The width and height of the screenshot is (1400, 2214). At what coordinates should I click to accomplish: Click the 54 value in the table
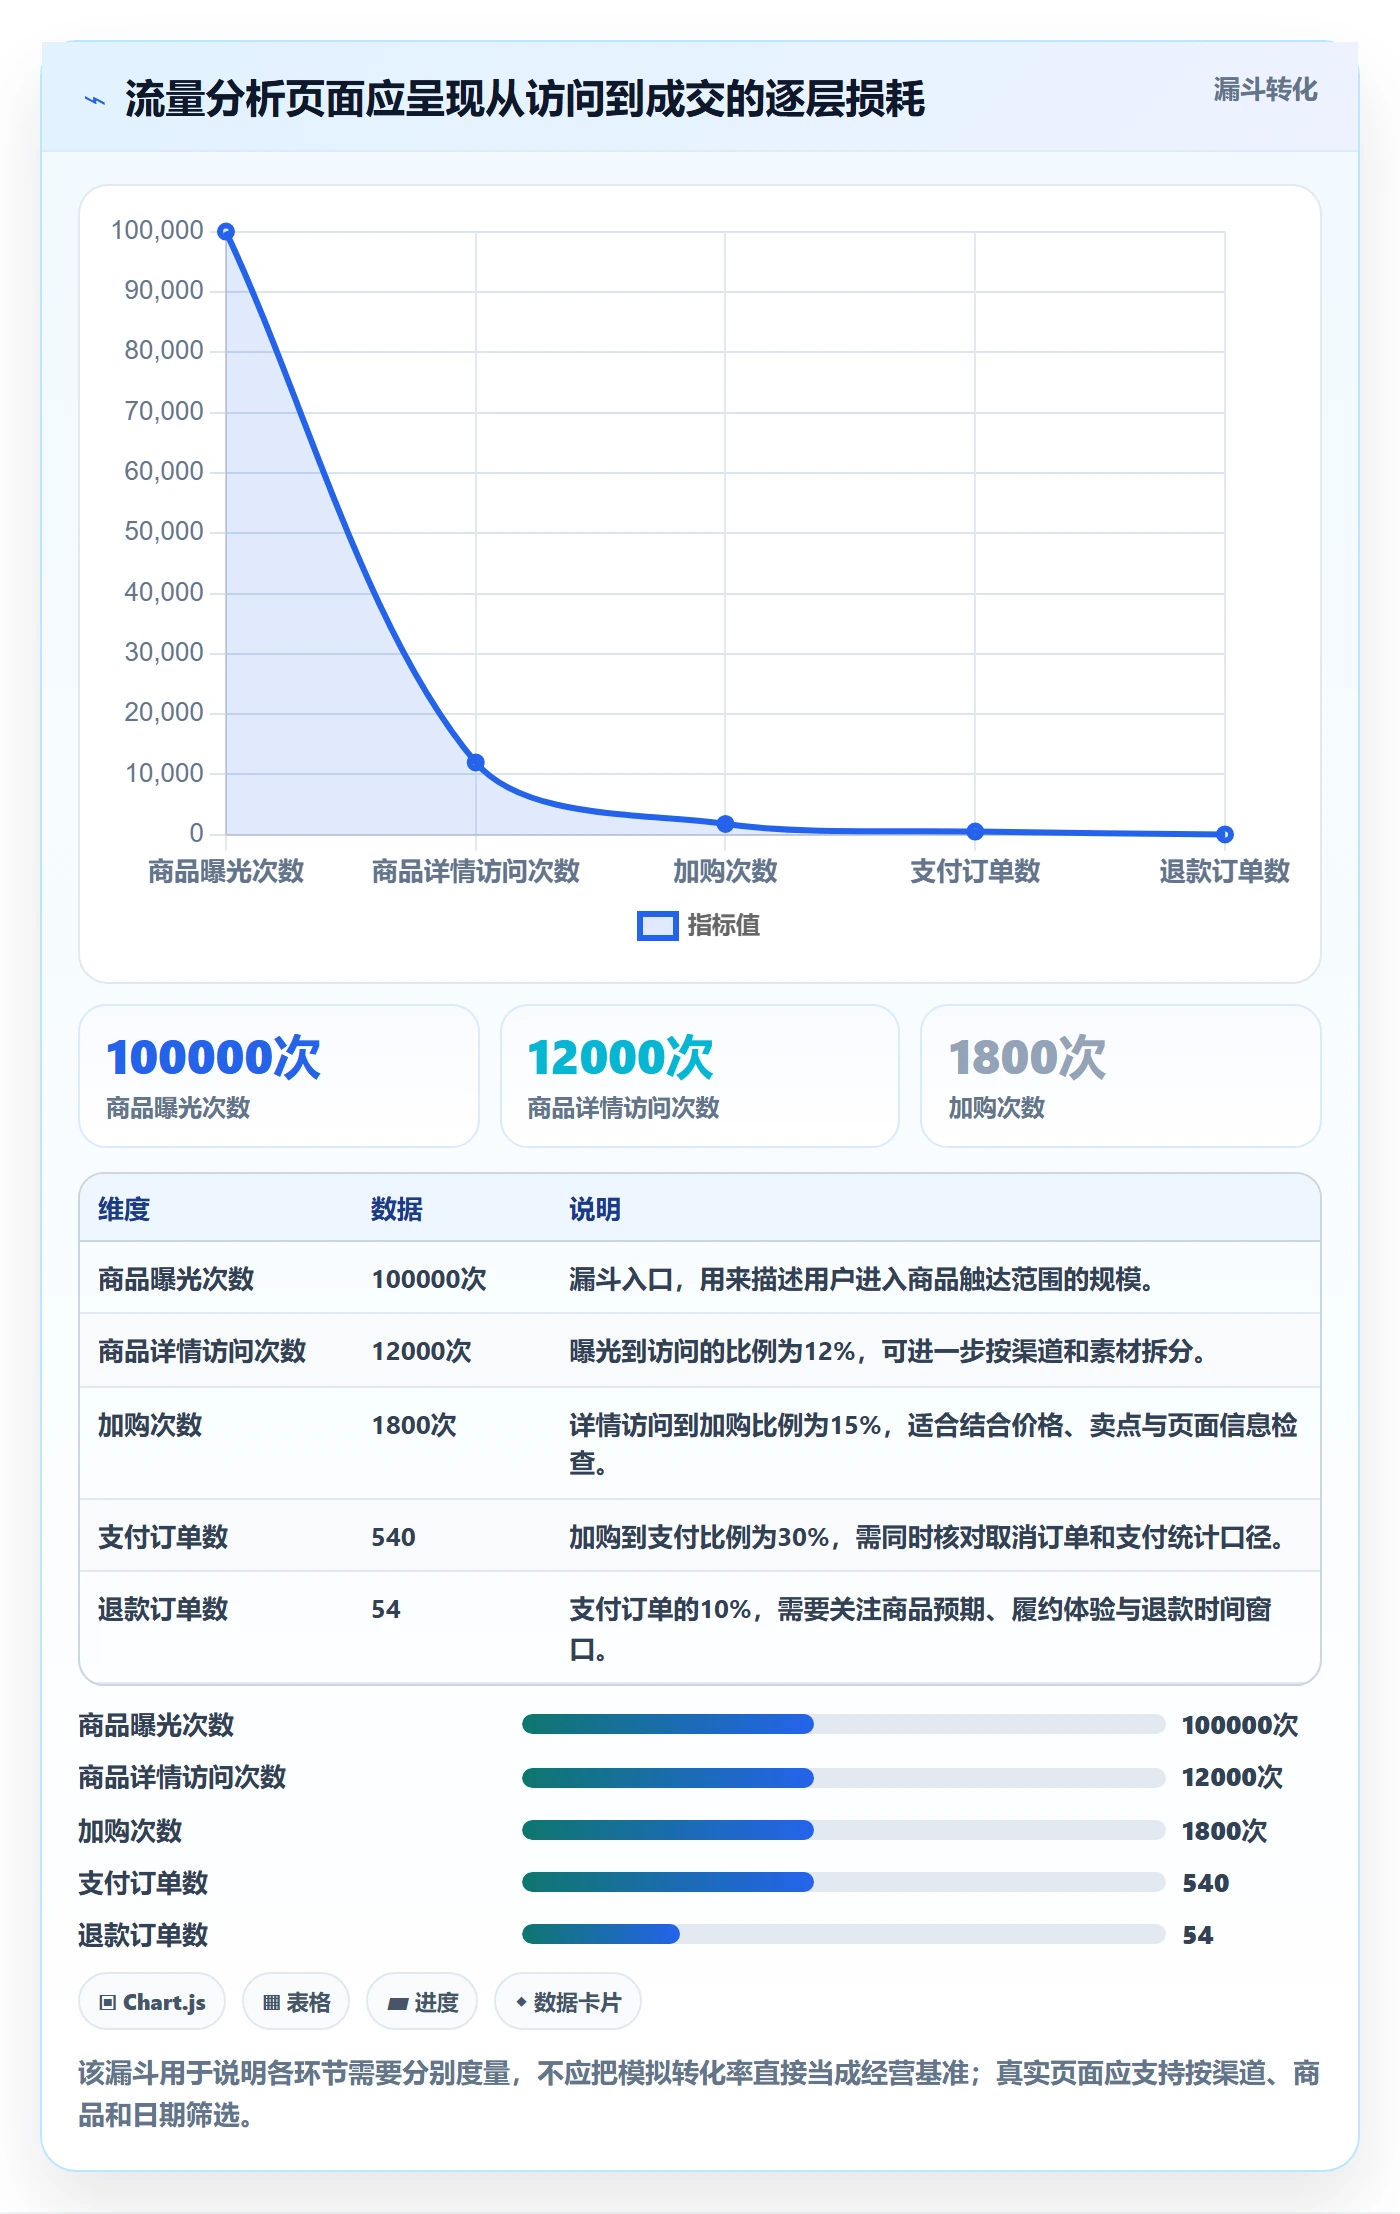pos(386,1609)
